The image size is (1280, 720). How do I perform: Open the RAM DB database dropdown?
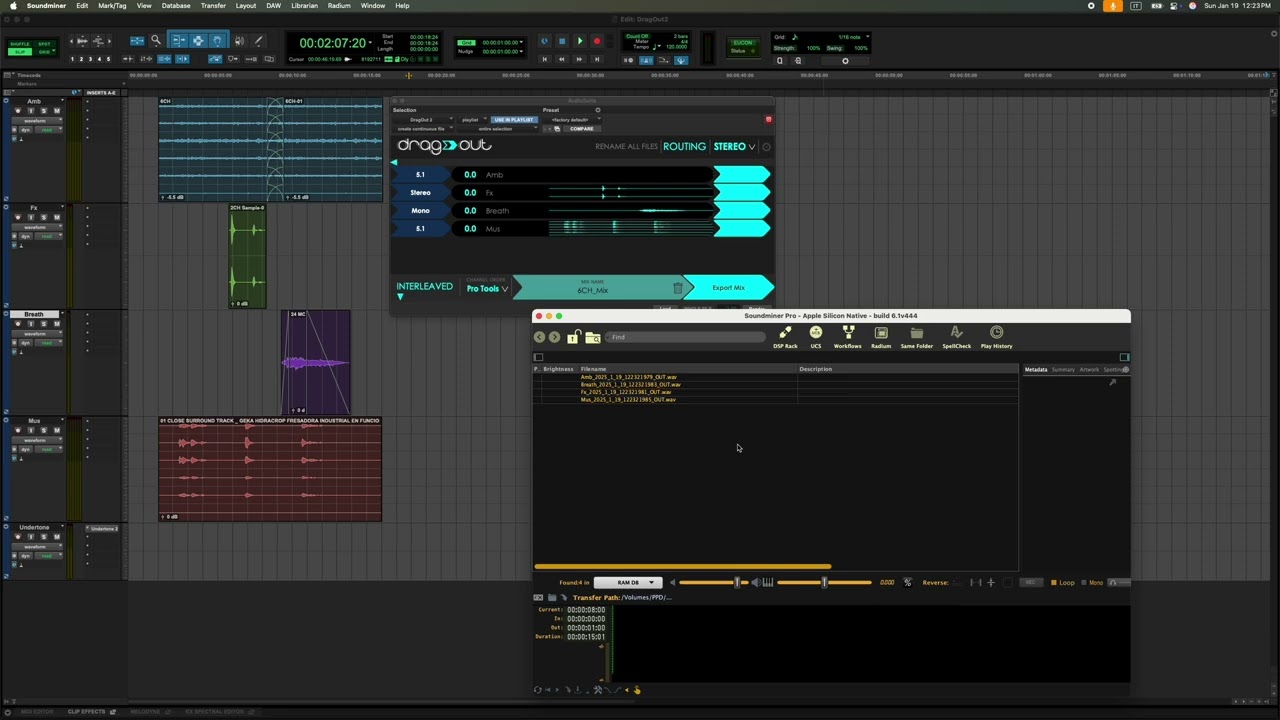[627, 582]
